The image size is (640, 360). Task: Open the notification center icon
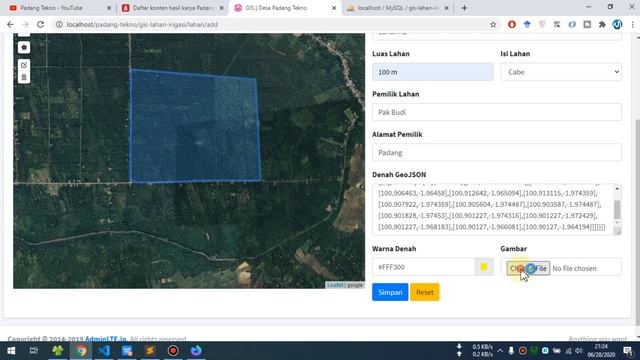pos(628,351)
